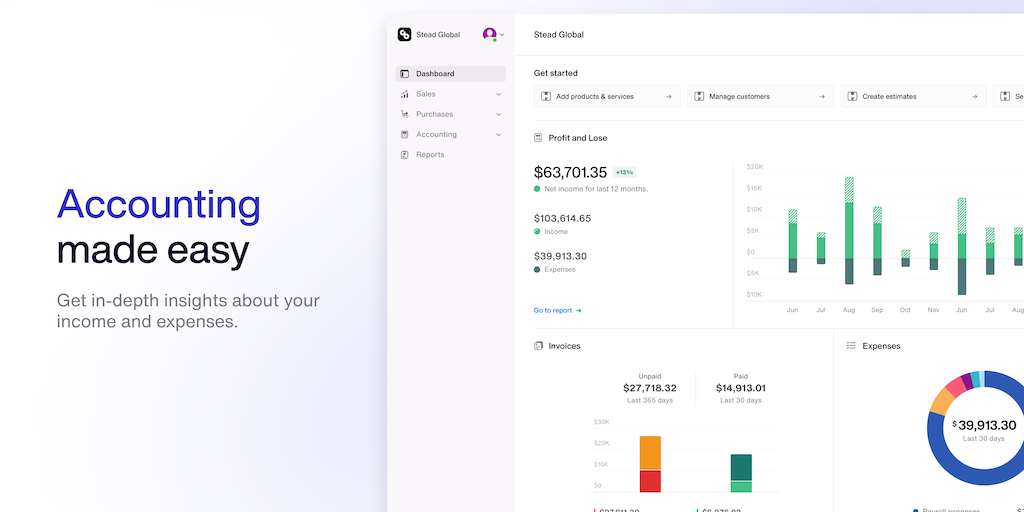Click the orange unpaid invoices bar segment
This screenshot has height=512, width=1024.
point(650,453)
